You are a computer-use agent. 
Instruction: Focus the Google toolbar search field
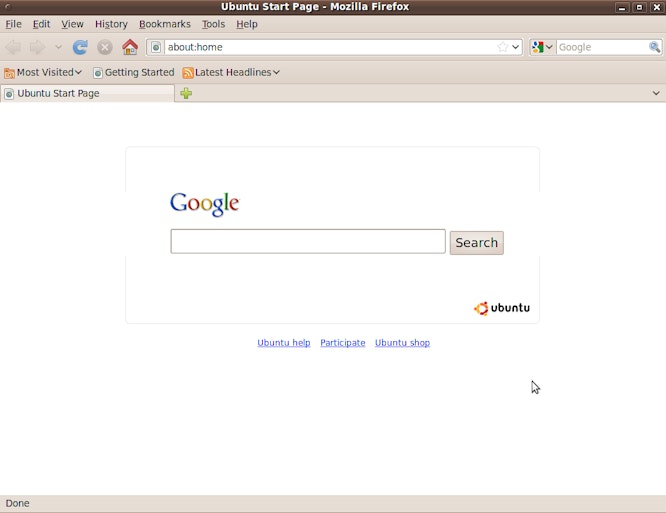point(602,47)
